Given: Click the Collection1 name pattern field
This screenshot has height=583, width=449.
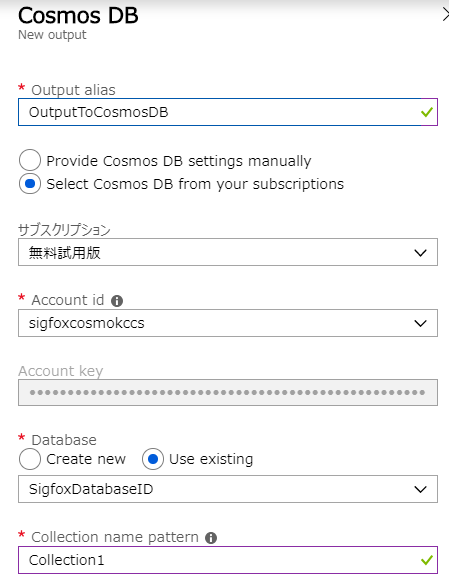Looking at the screenshot, I should (x=228, y=560).
